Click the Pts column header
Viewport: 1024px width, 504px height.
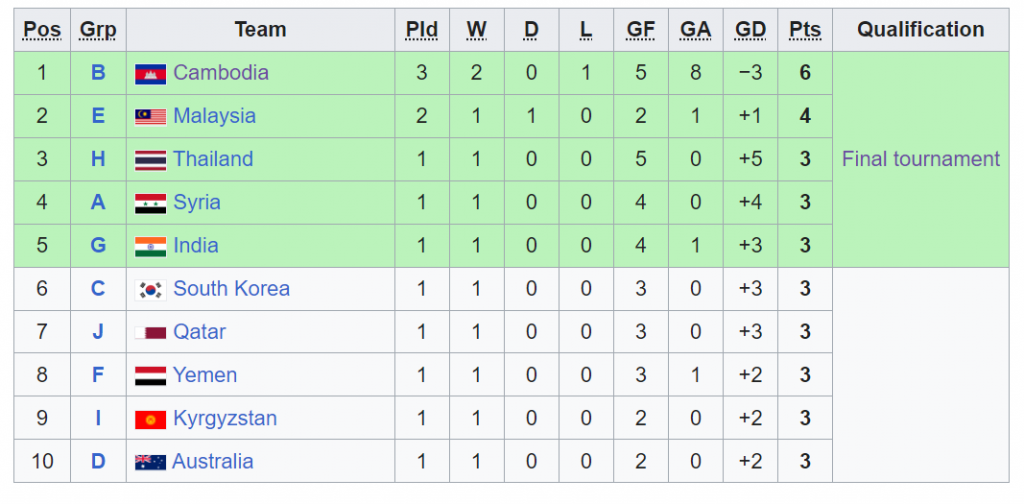pos(805,30)
